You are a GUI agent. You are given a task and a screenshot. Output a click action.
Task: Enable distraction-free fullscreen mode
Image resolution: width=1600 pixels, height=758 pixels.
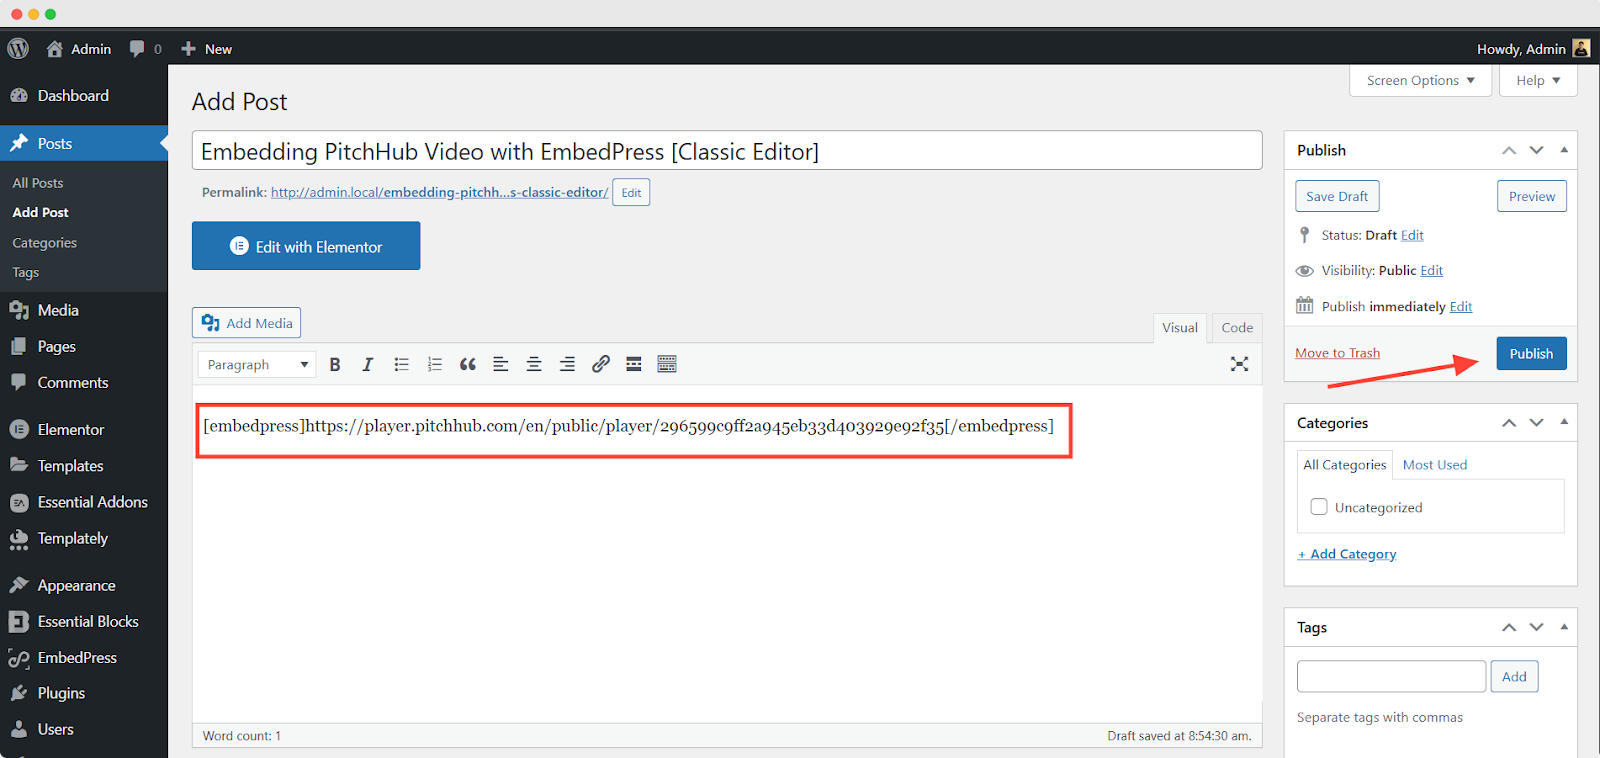coord(1239,364)
